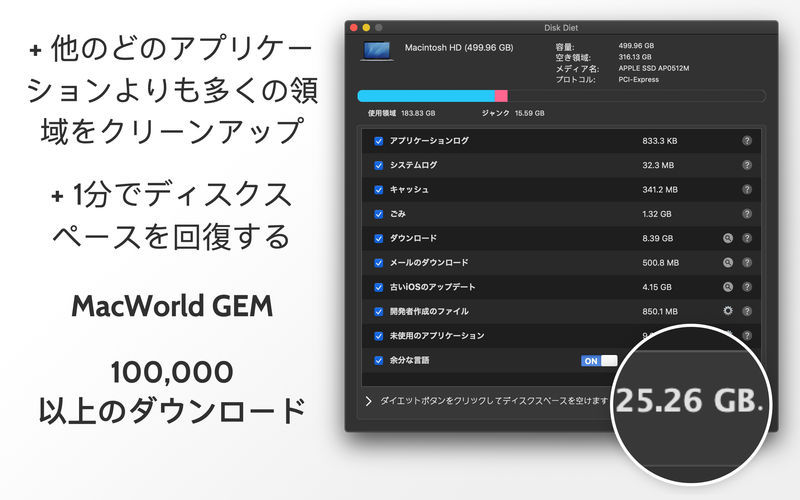Click help icon for アプリケーションログ row
The height and width of the screenshot is (500, 800).
746,141
